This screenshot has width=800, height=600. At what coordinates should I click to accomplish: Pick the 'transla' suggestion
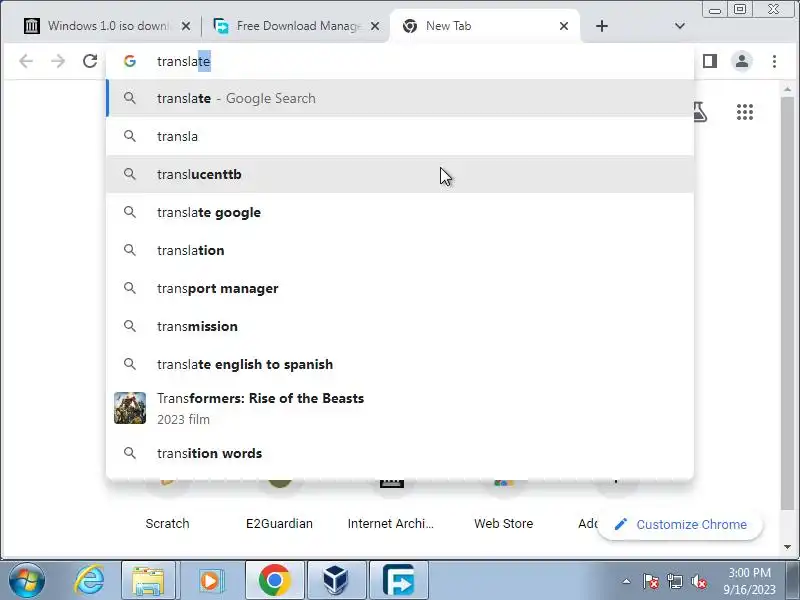click(x=399, y=136)
